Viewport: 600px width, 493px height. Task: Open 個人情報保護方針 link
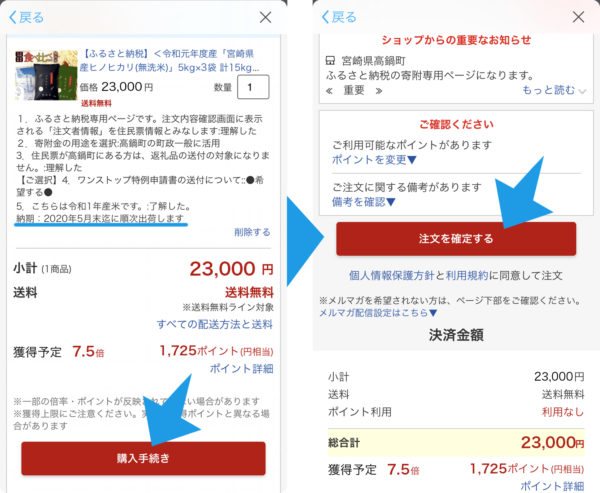click(x=391, y=275)
